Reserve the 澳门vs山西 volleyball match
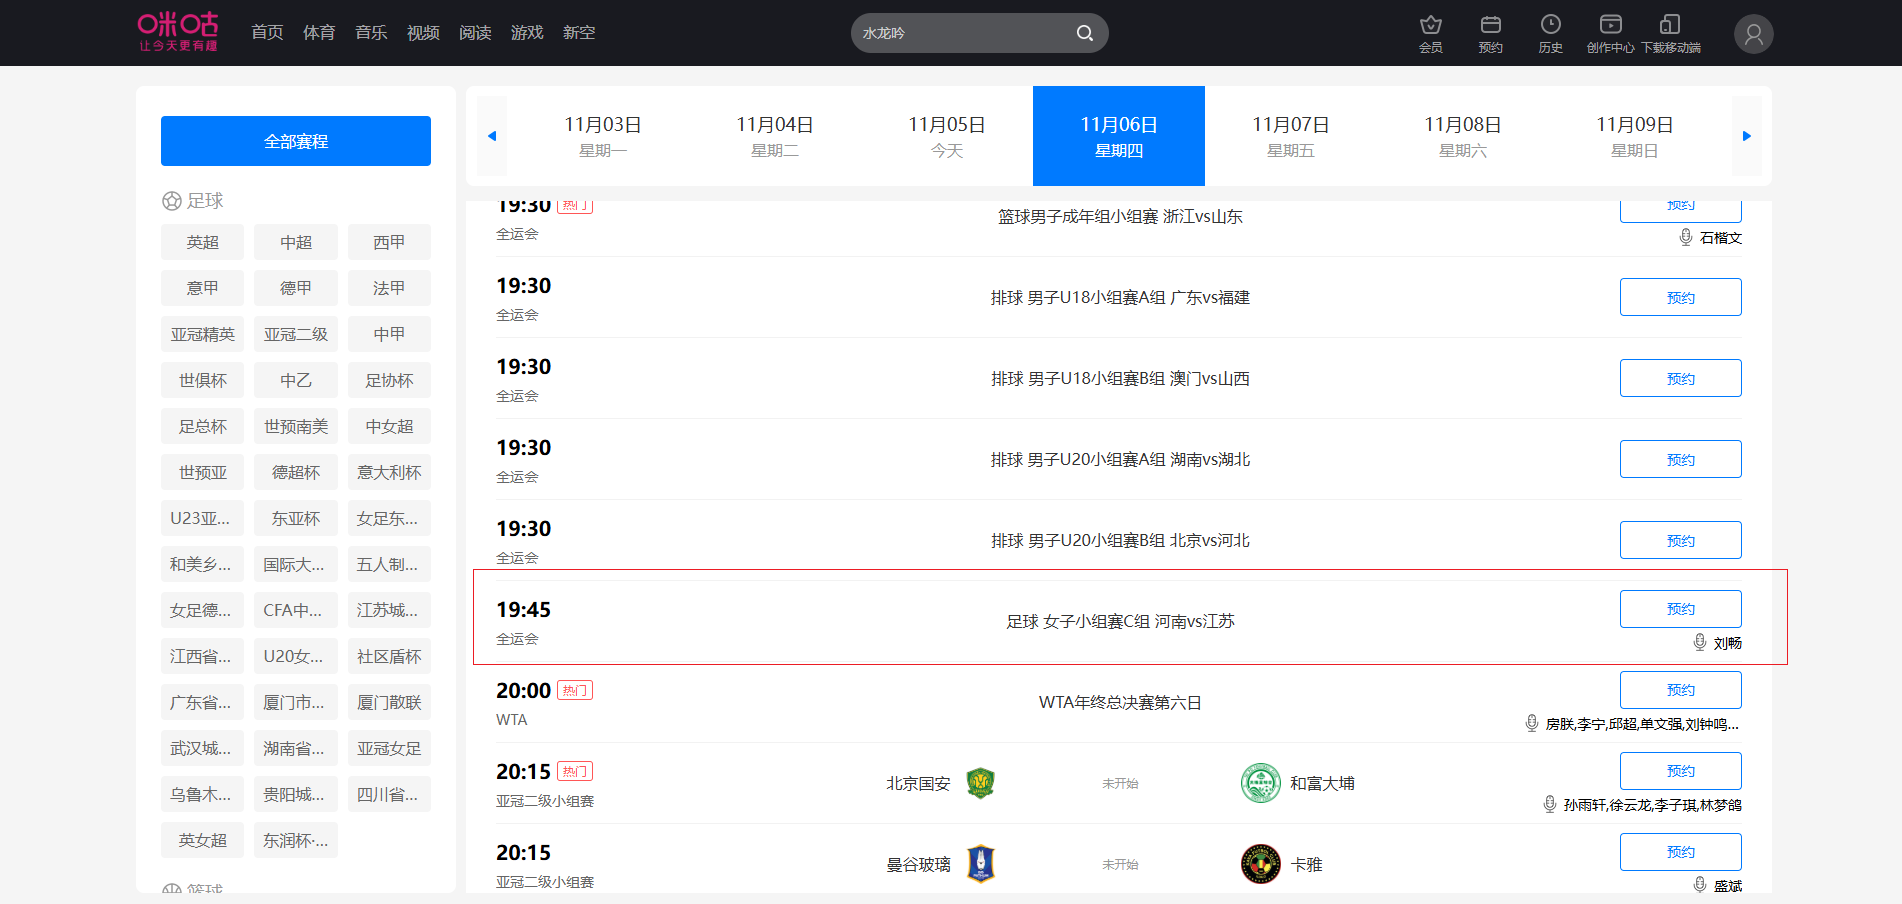The width and height of the screenshot is (1902, 904). [x=1681, y=378]
